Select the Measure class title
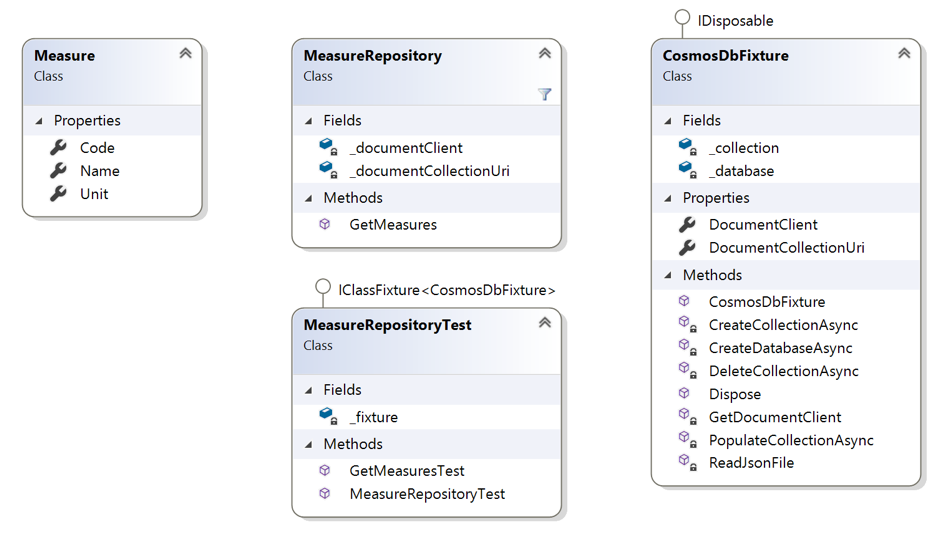The width and height of the screenshot is (940, 539). [x=64, y=56]
